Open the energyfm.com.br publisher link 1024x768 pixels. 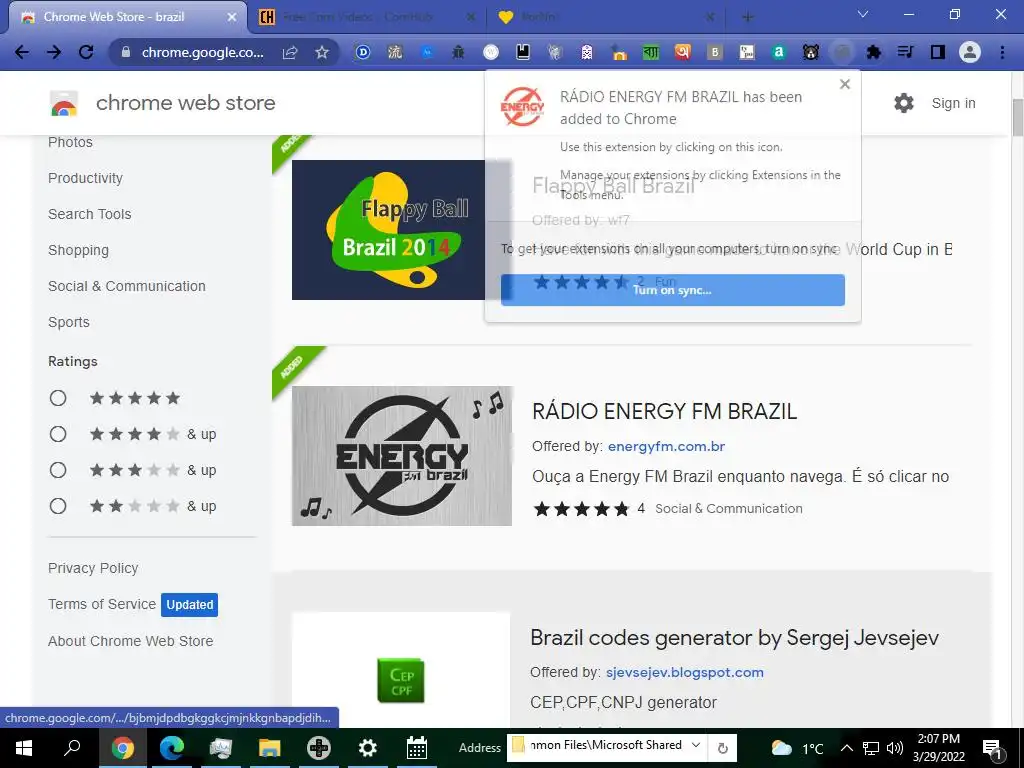click(666, 446)
